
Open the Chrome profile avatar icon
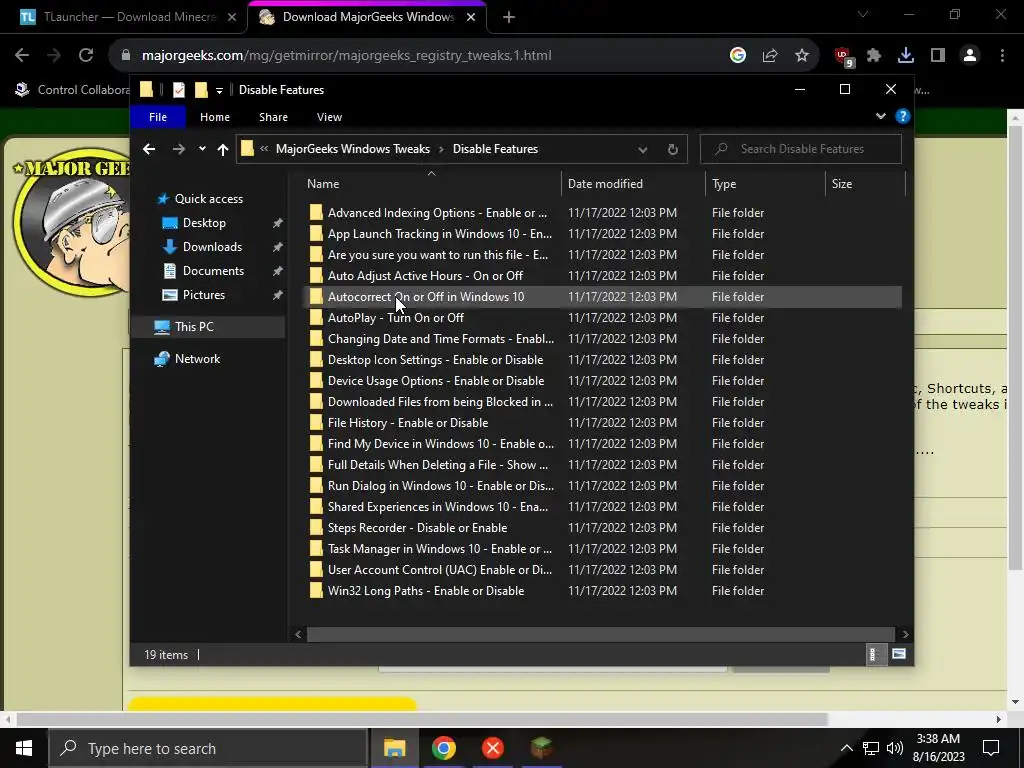pyautogui.click(x=970, y=56)
